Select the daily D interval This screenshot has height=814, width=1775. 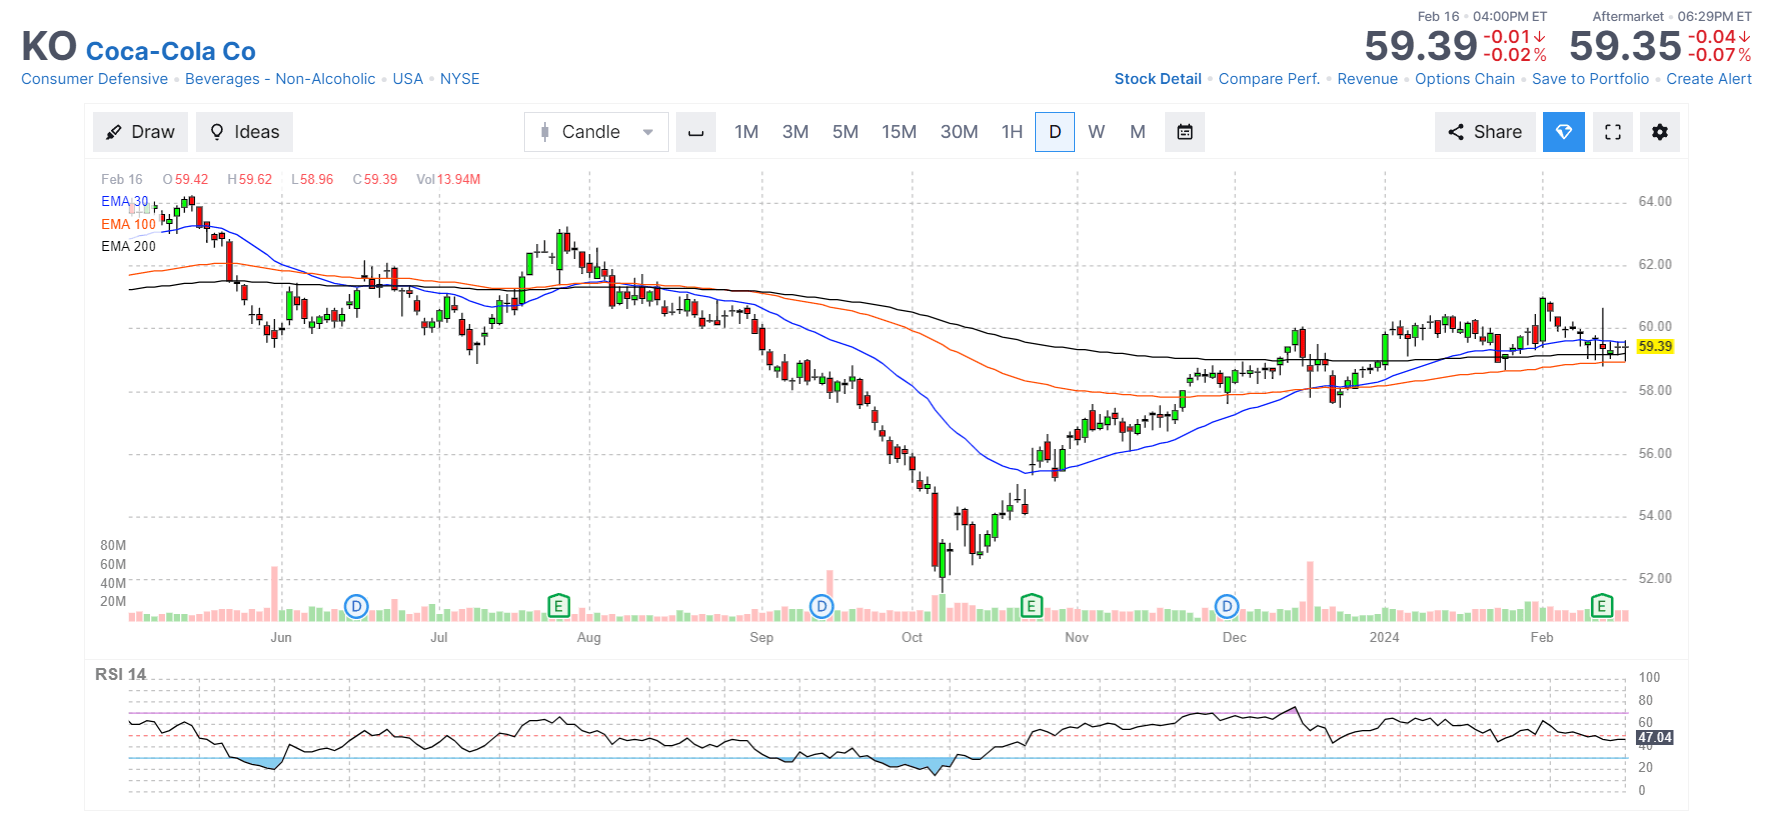[1055, 132]
